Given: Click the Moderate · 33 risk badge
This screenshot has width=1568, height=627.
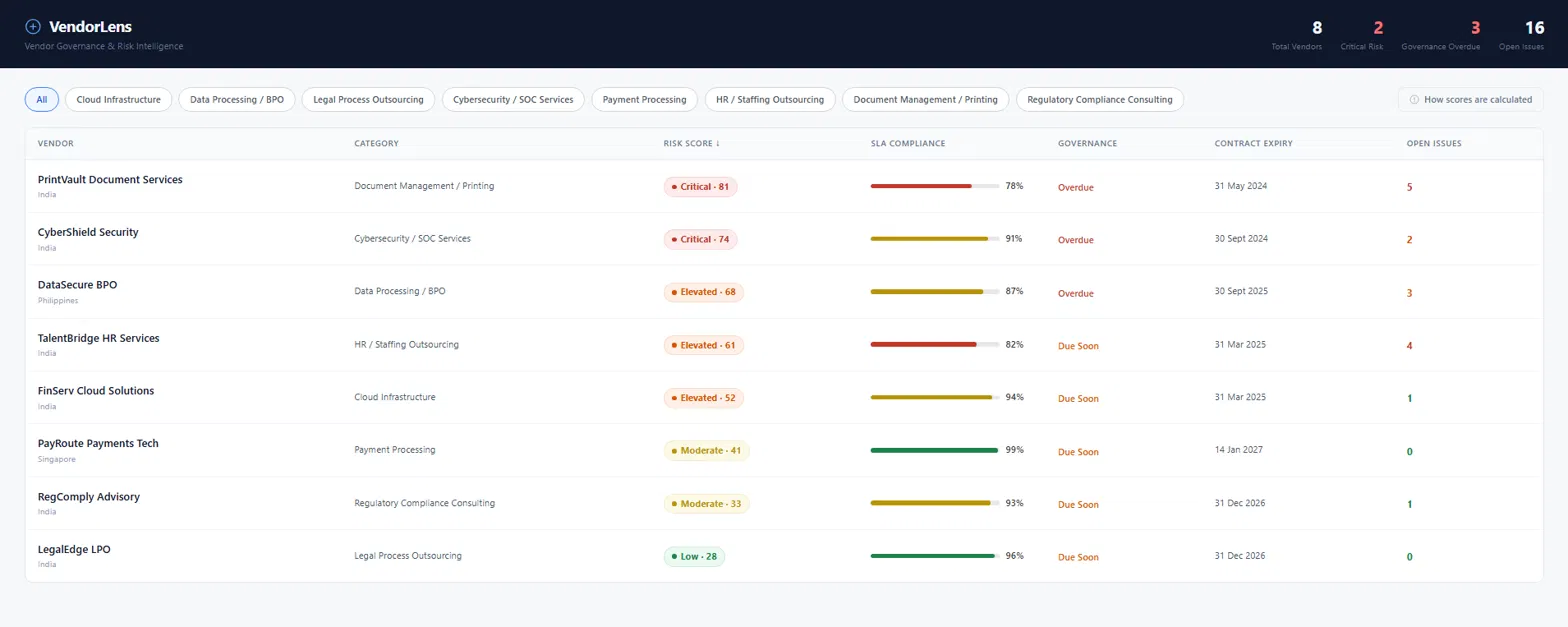Looking at the screenshot, I should pyautogui.click(x=706, y=504).
